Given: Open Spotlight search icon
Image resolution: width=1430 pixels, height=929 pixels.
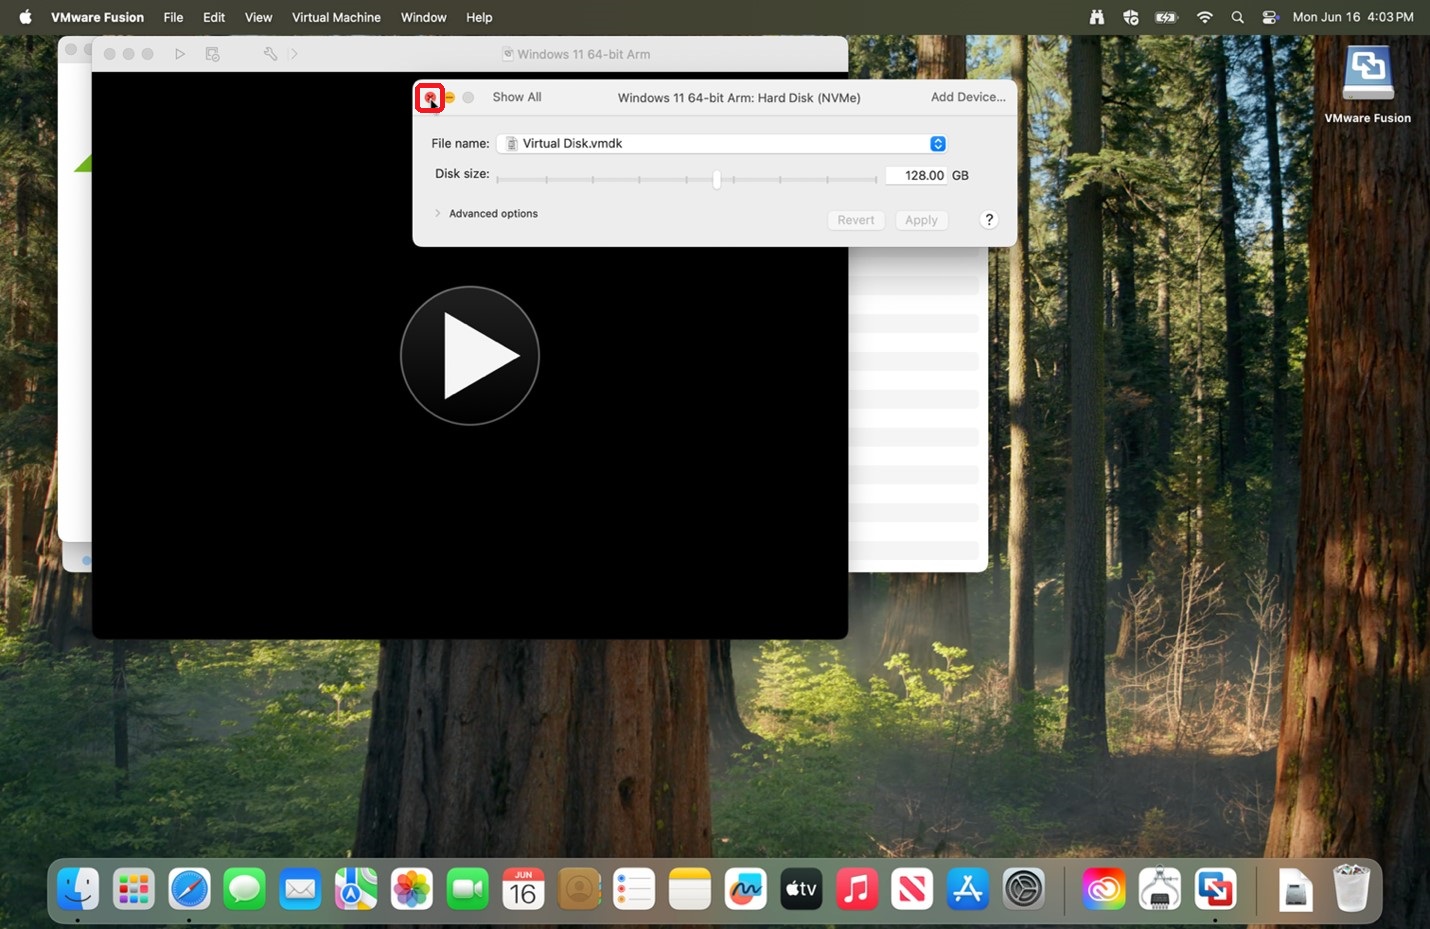Looking at the screenshot, I should coord(1238,17).
